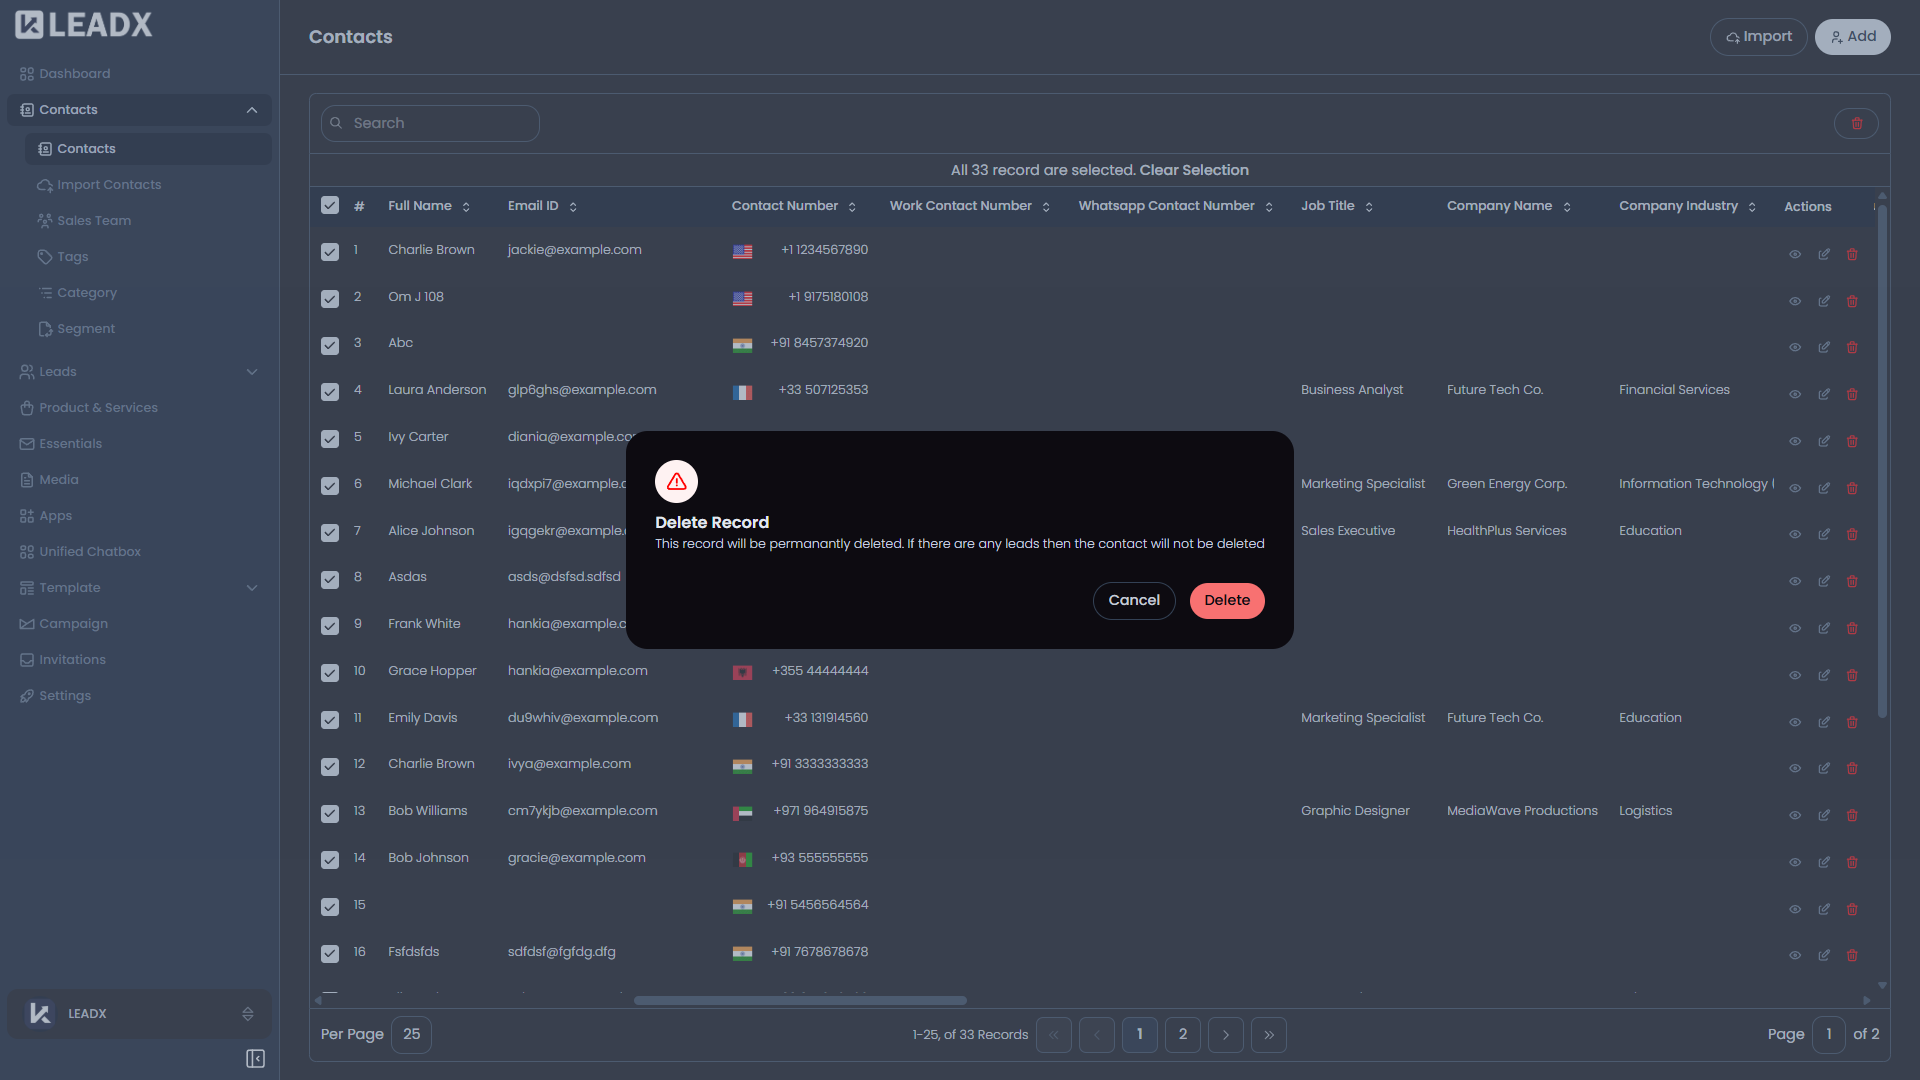Select the sidebar collapse icon at bottom

255,1058
